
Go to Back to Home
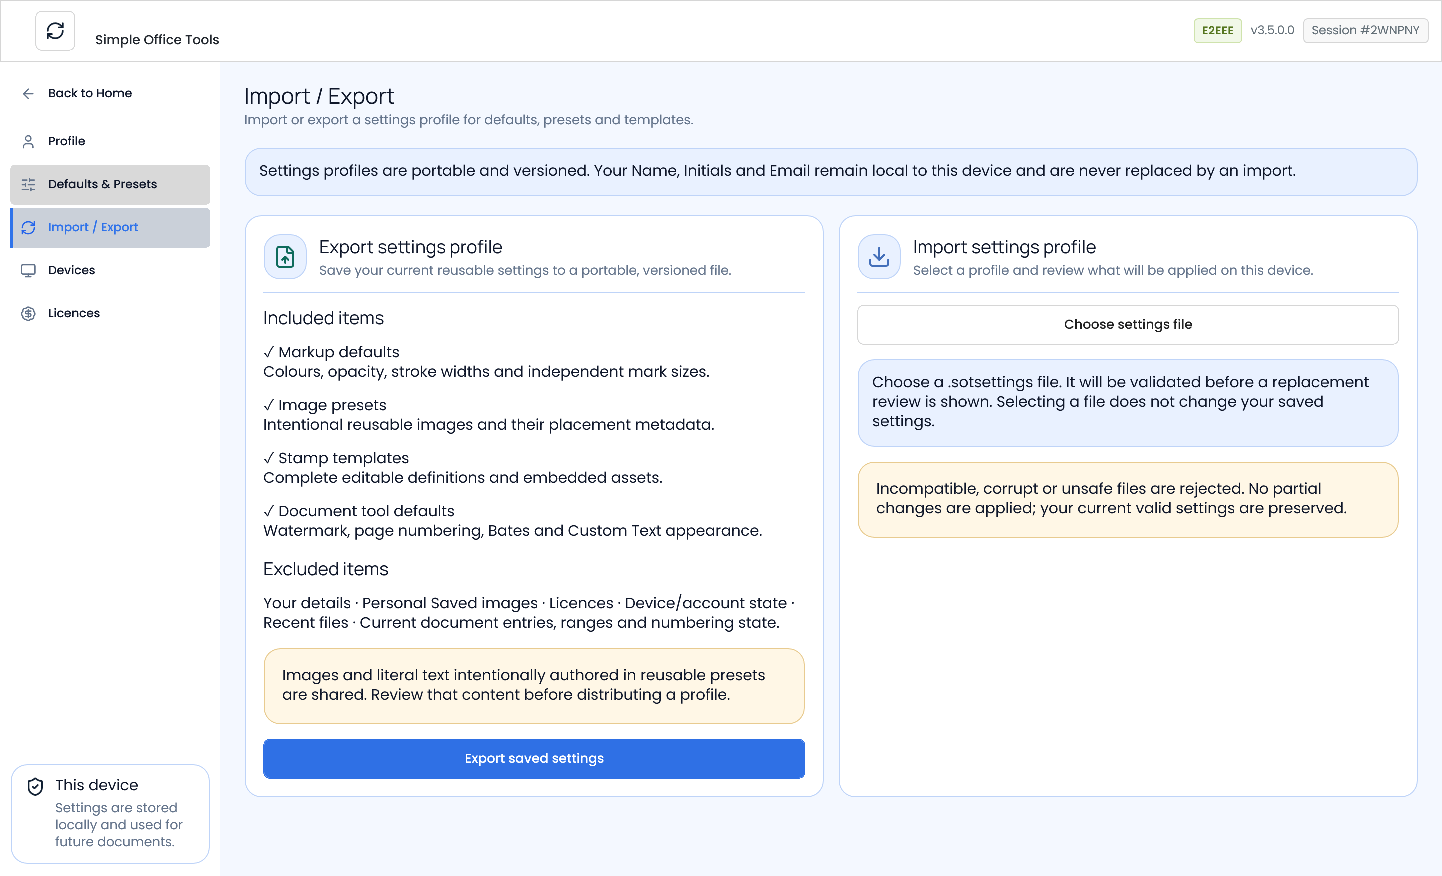tap(110, 93)
